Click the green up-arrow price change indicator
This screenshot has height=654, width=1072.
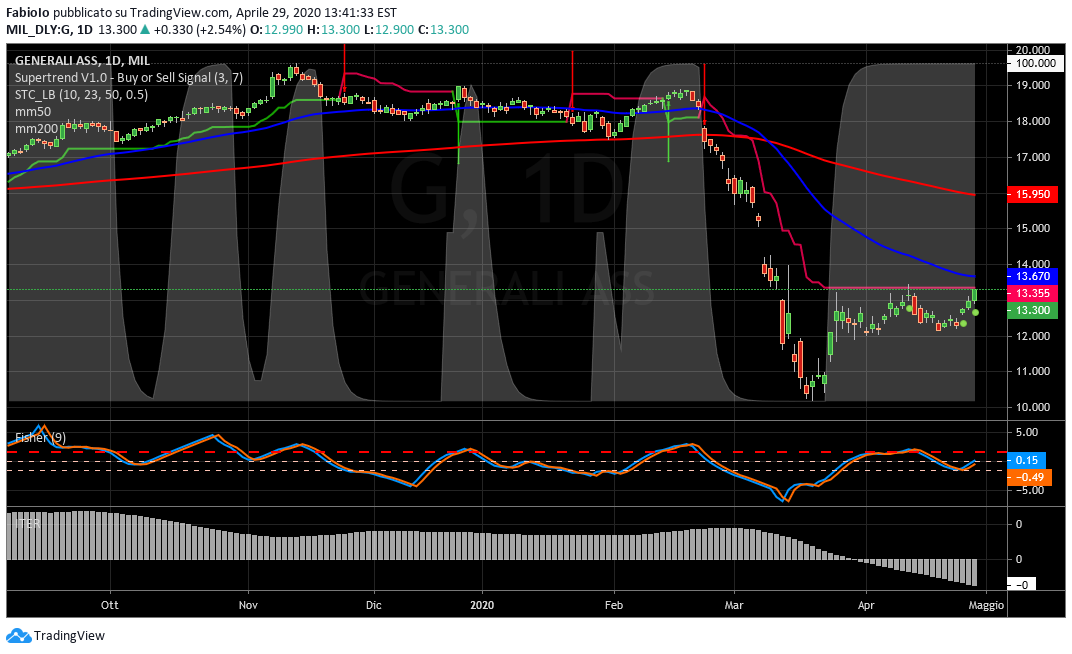(145, 30)
